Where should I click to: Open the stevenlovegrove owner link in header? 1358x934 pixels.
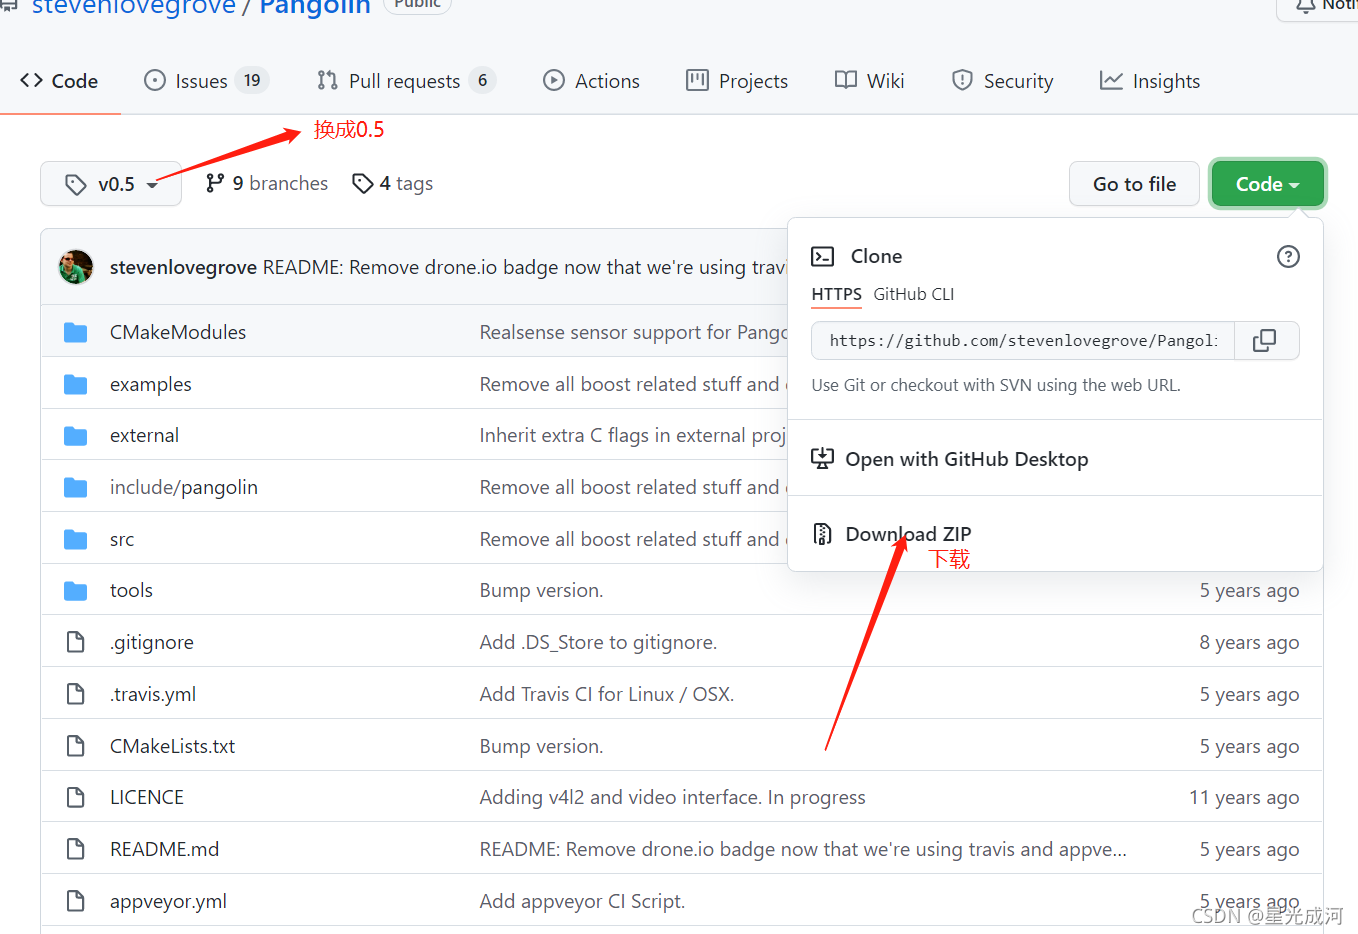[134, 7]
